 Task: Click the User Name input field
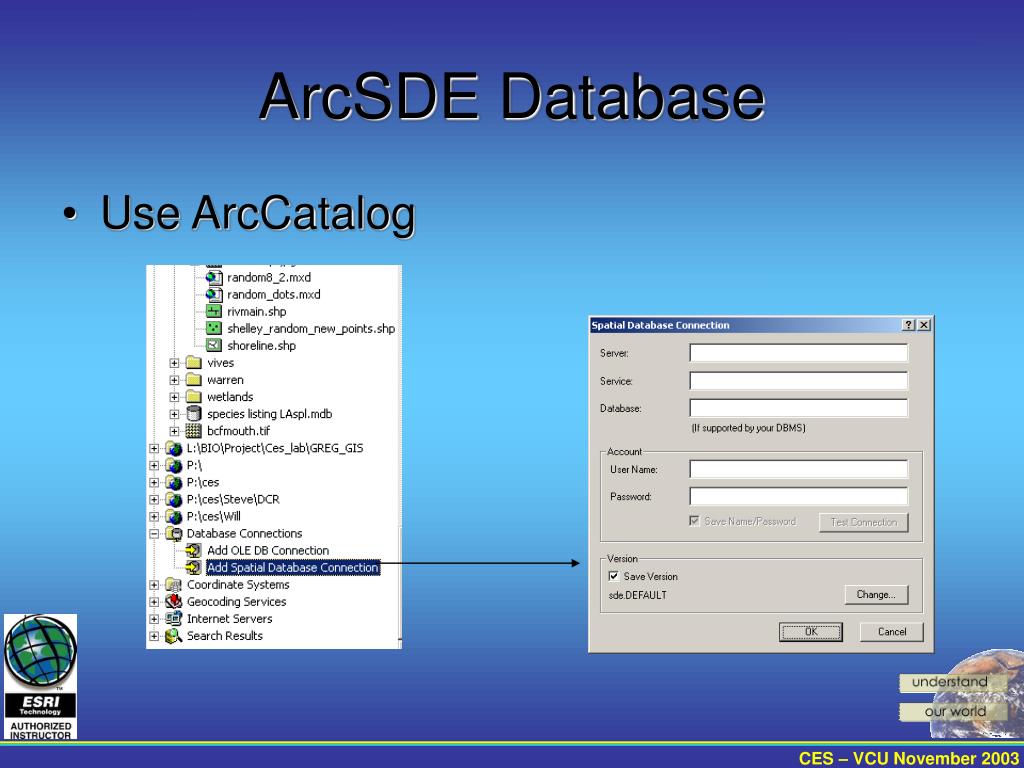tap(799, 469)
